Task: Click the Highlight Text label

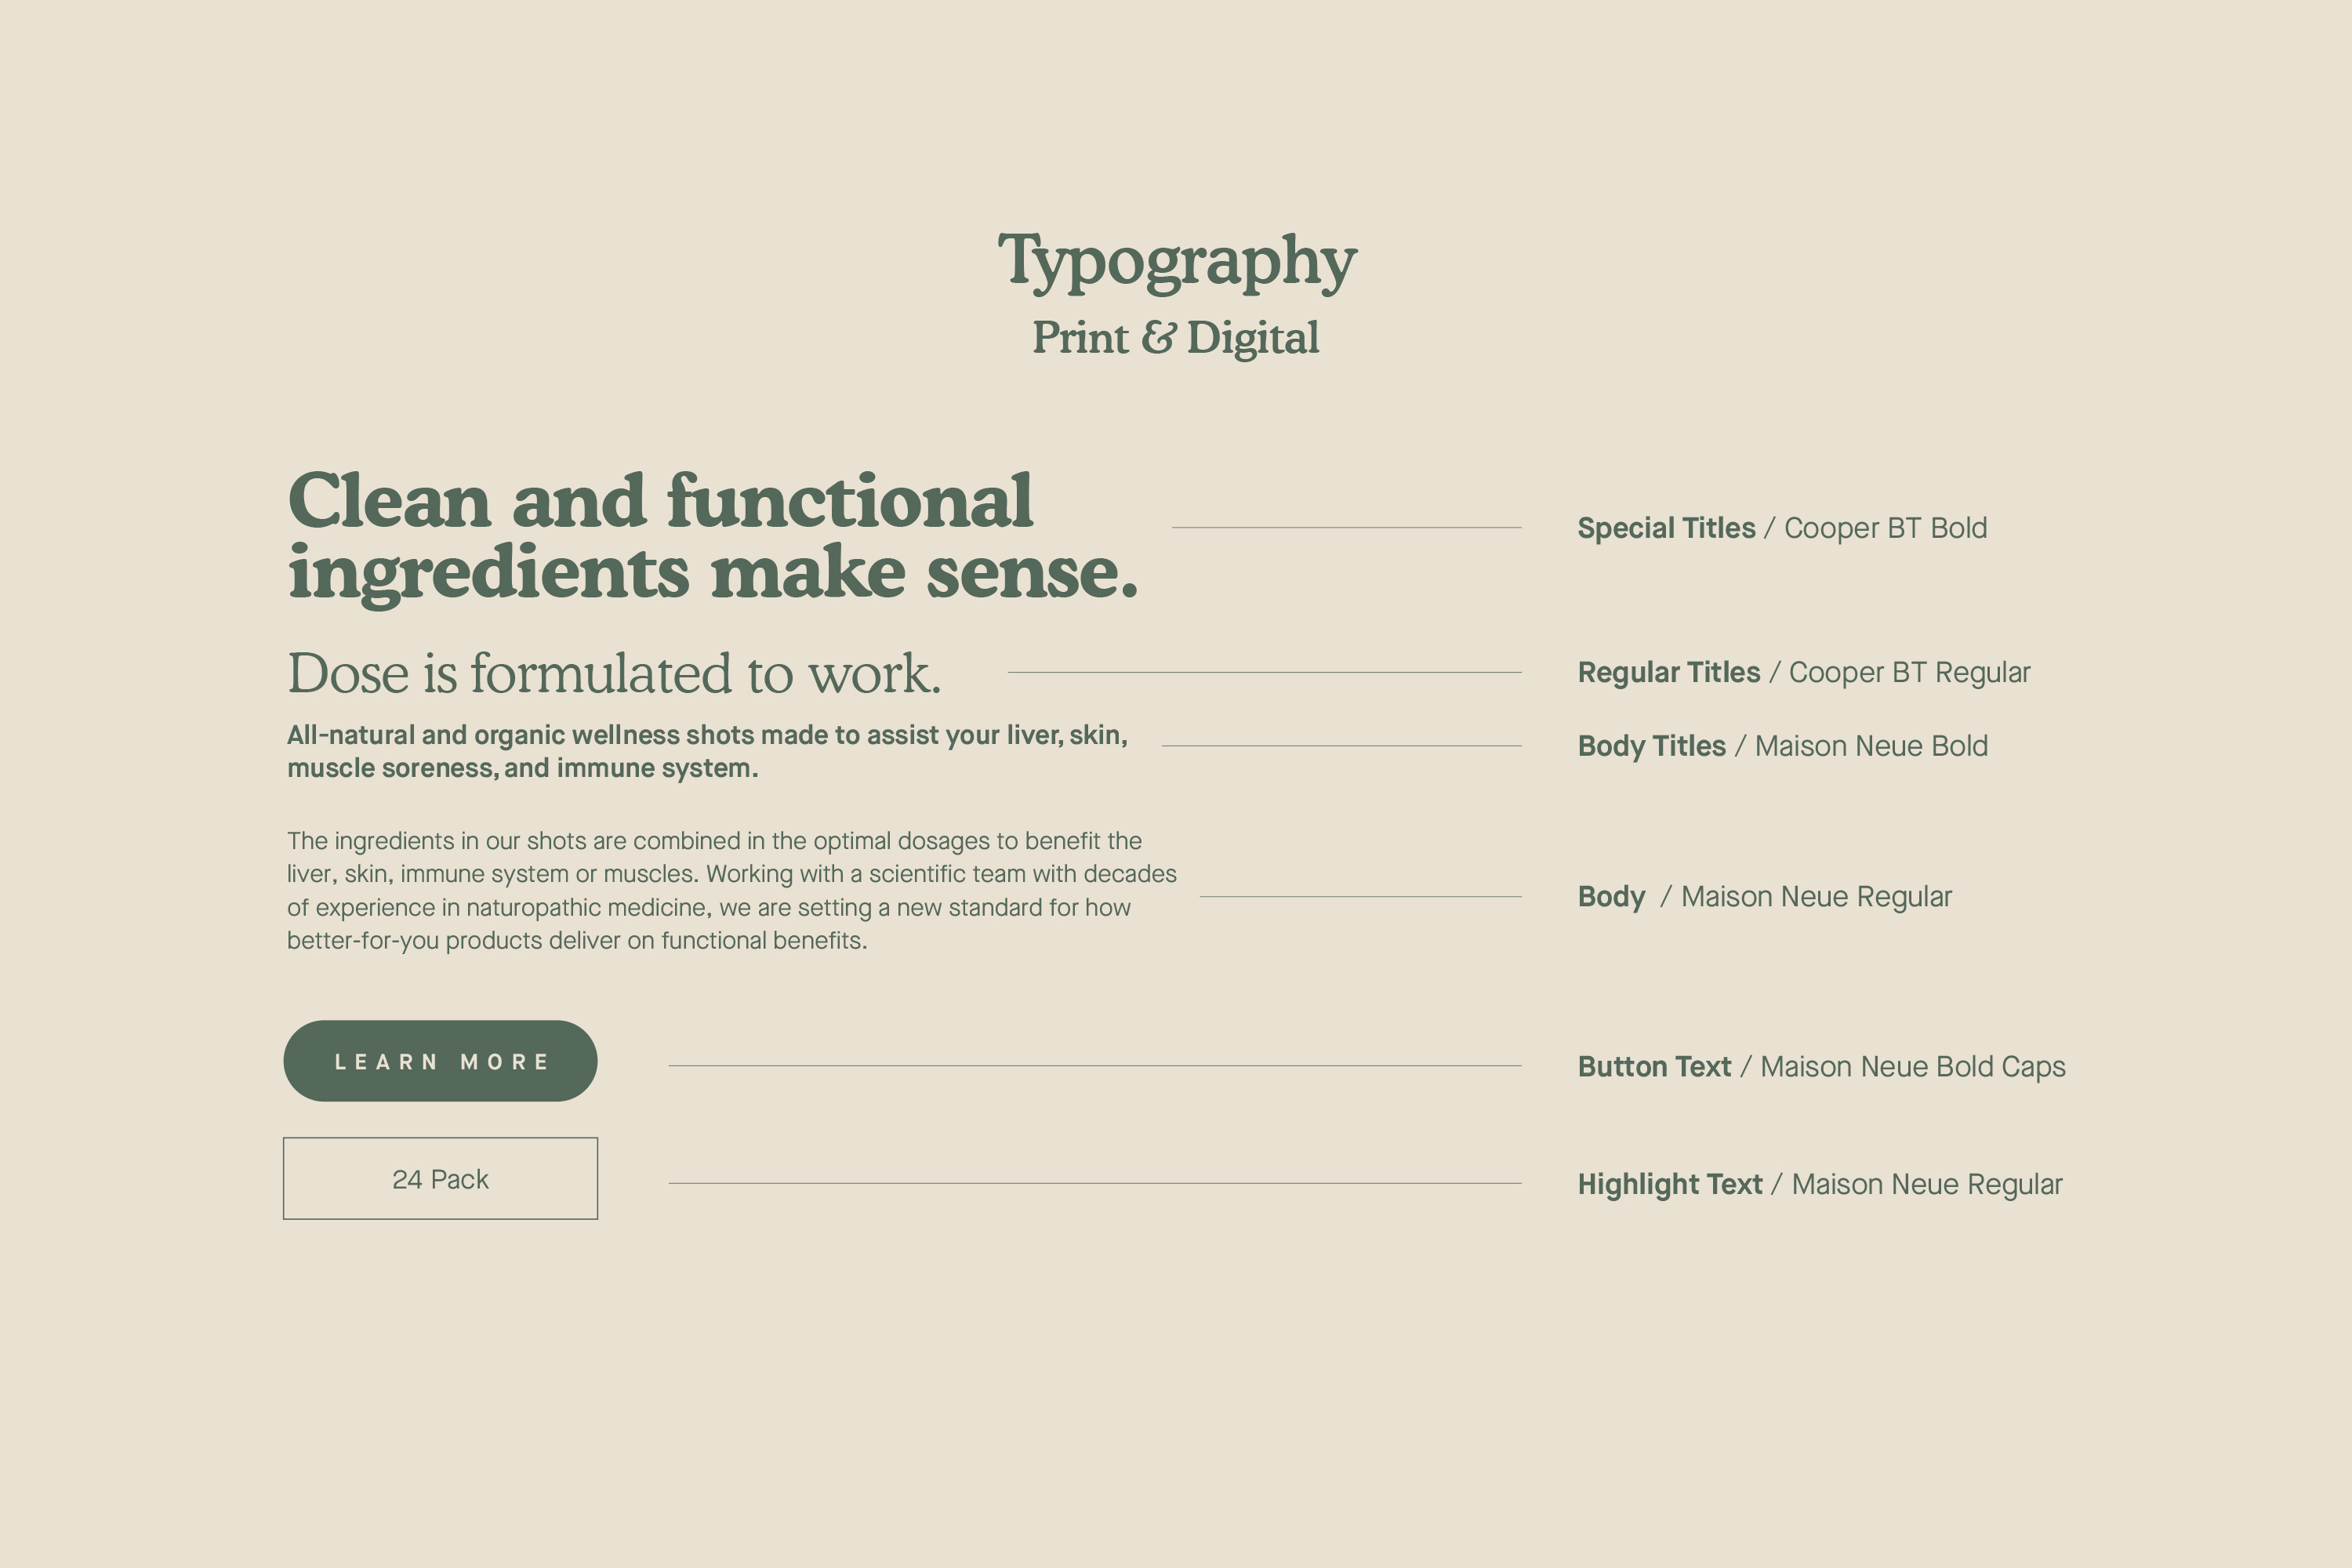Action: pyautogui.click(x=1669, y=1184)
